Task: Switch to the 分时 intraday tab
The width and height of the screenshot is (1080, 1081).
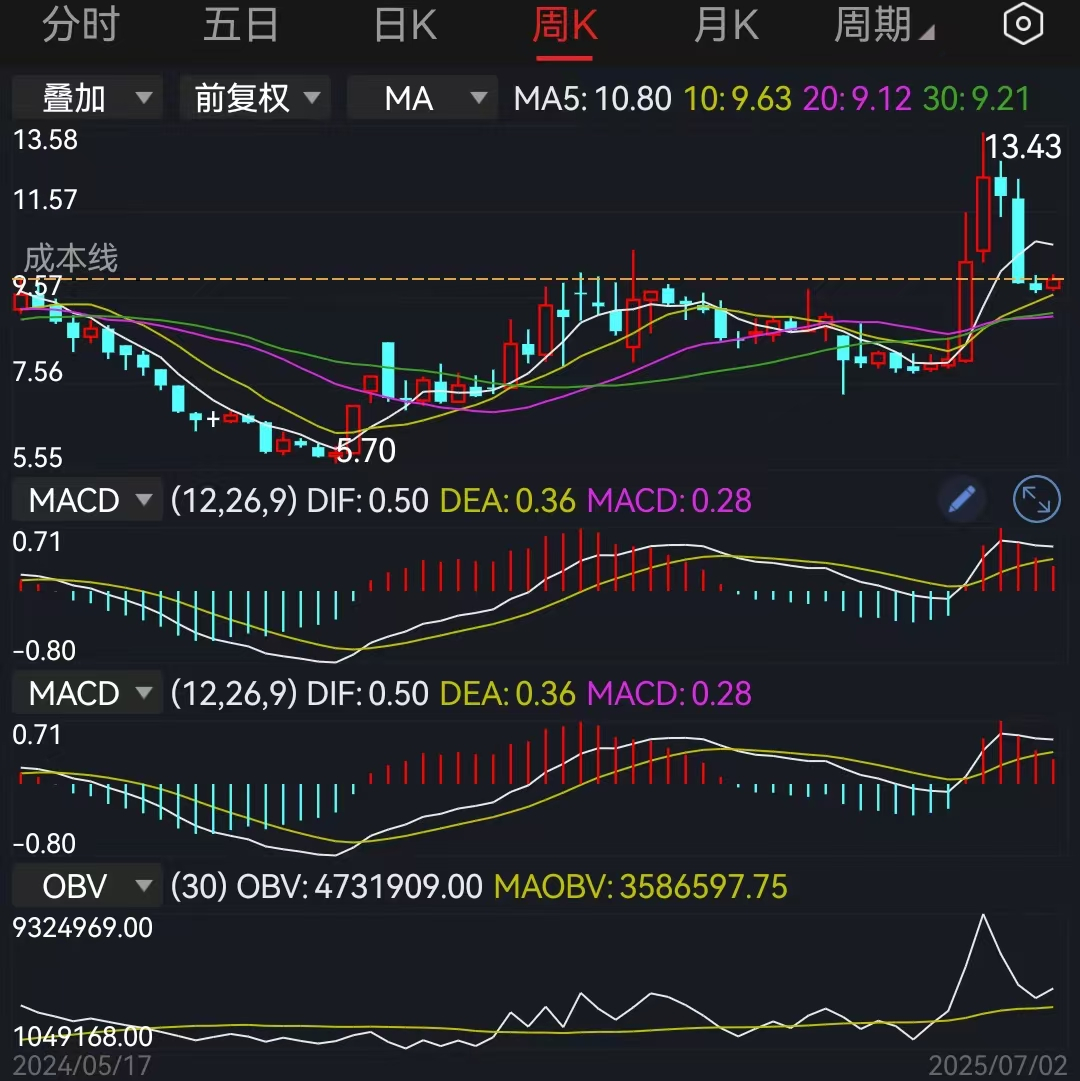Action: pyautogui.click(x=79, y=23)
